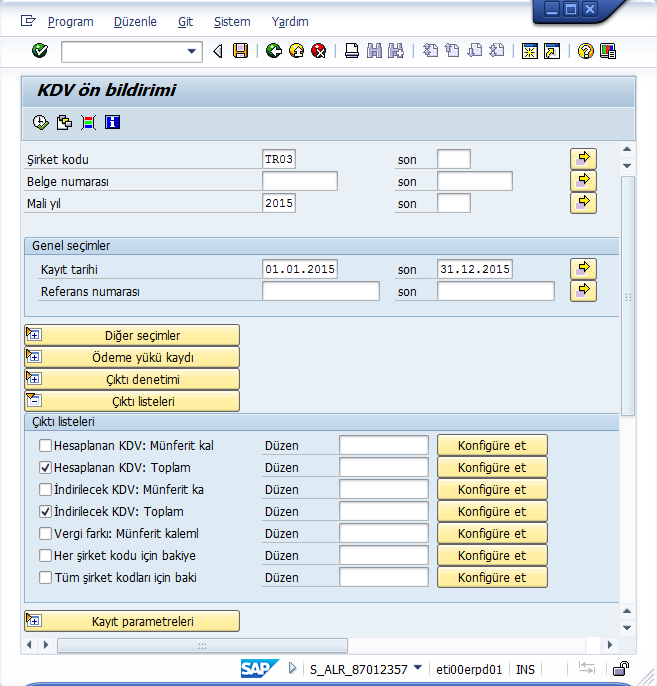Click multiple selection arrow for Şirket kodu
The image size is (657, 686).
583,158
